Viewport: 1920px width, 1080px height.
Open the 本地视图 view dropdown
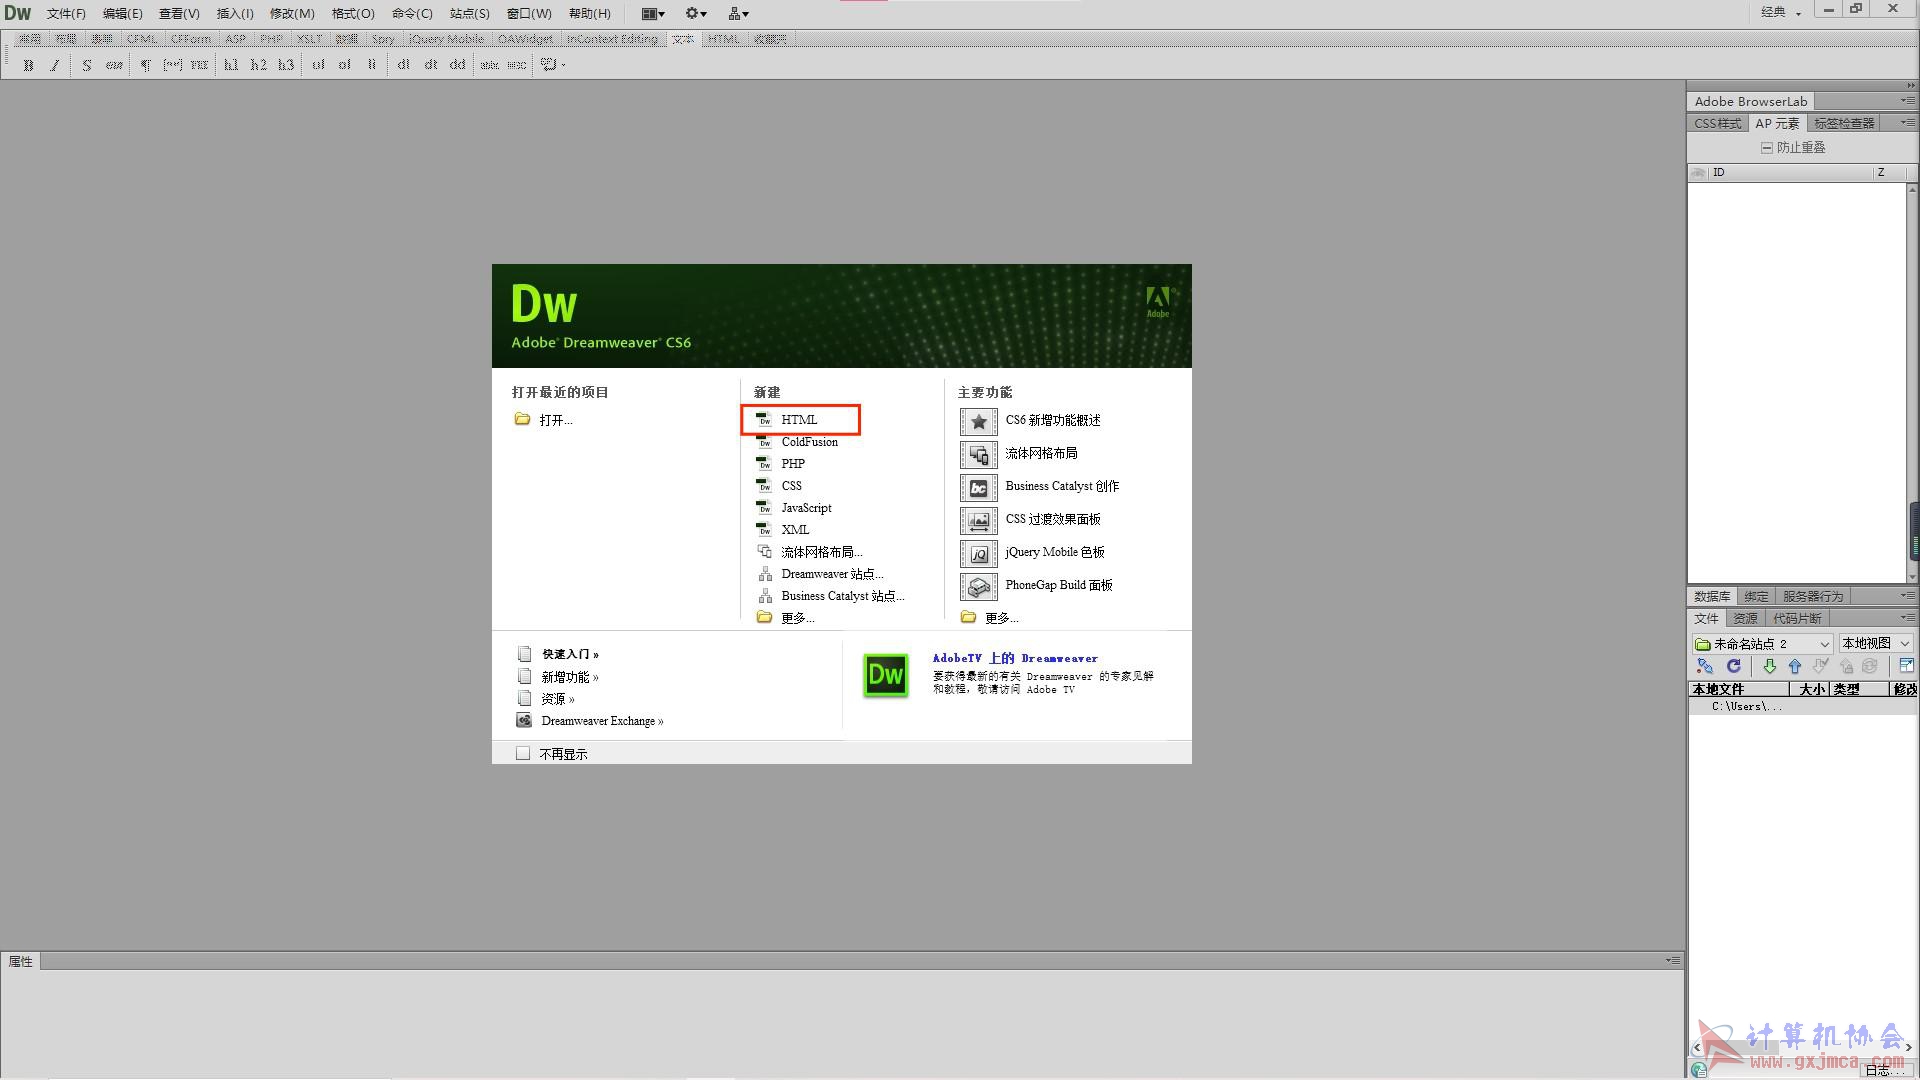pyautogui.click(x=1876, y=643)
